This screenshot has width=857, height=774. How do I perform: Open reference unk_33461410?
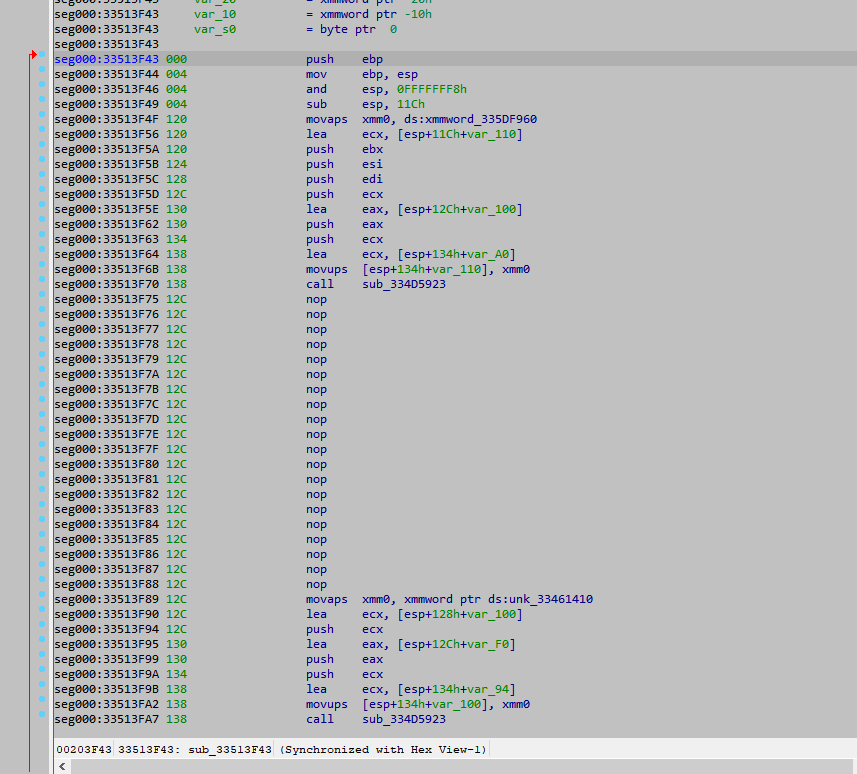(x=551, y=599)
